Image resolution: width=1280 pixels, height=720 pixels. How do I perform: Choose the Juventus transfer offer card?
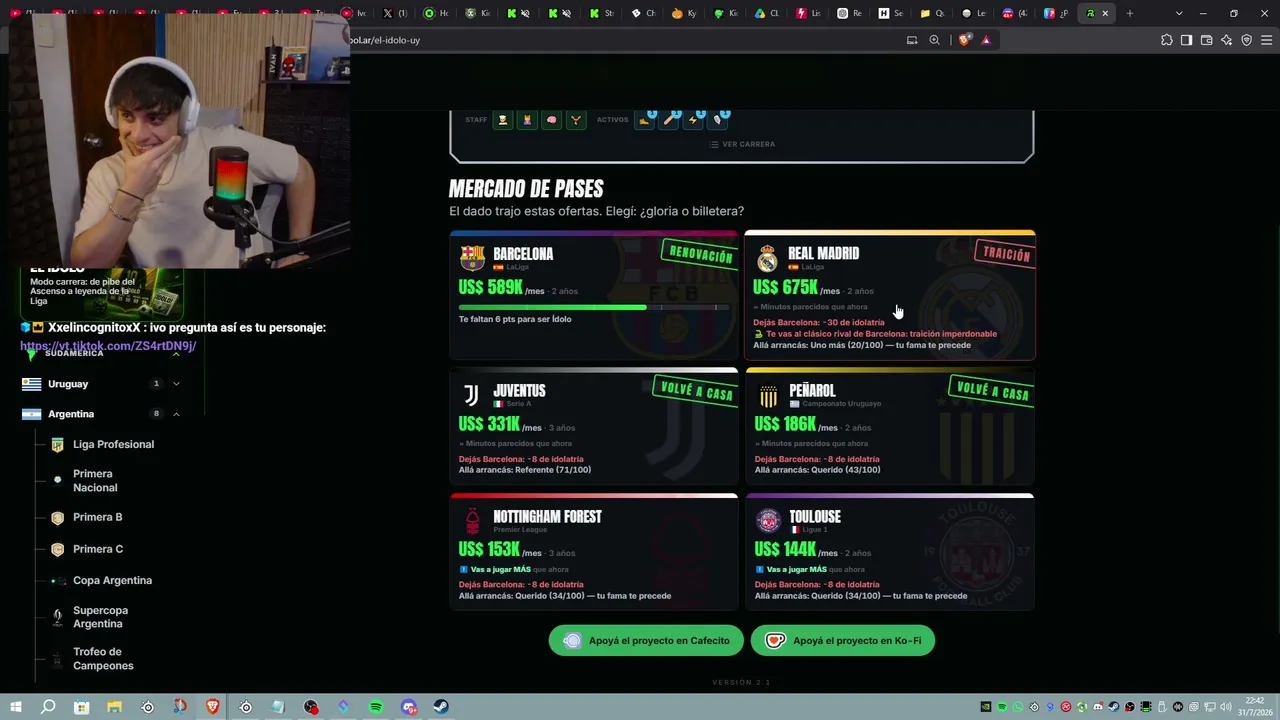[x=594, y=427]
